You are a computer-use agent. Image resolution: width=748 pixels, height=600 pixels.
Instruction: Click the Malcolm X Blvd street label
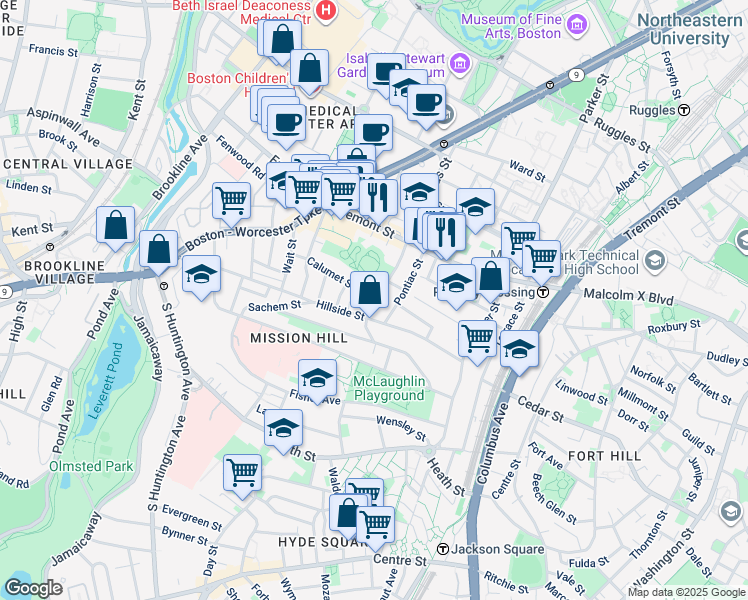click(628, 296)
